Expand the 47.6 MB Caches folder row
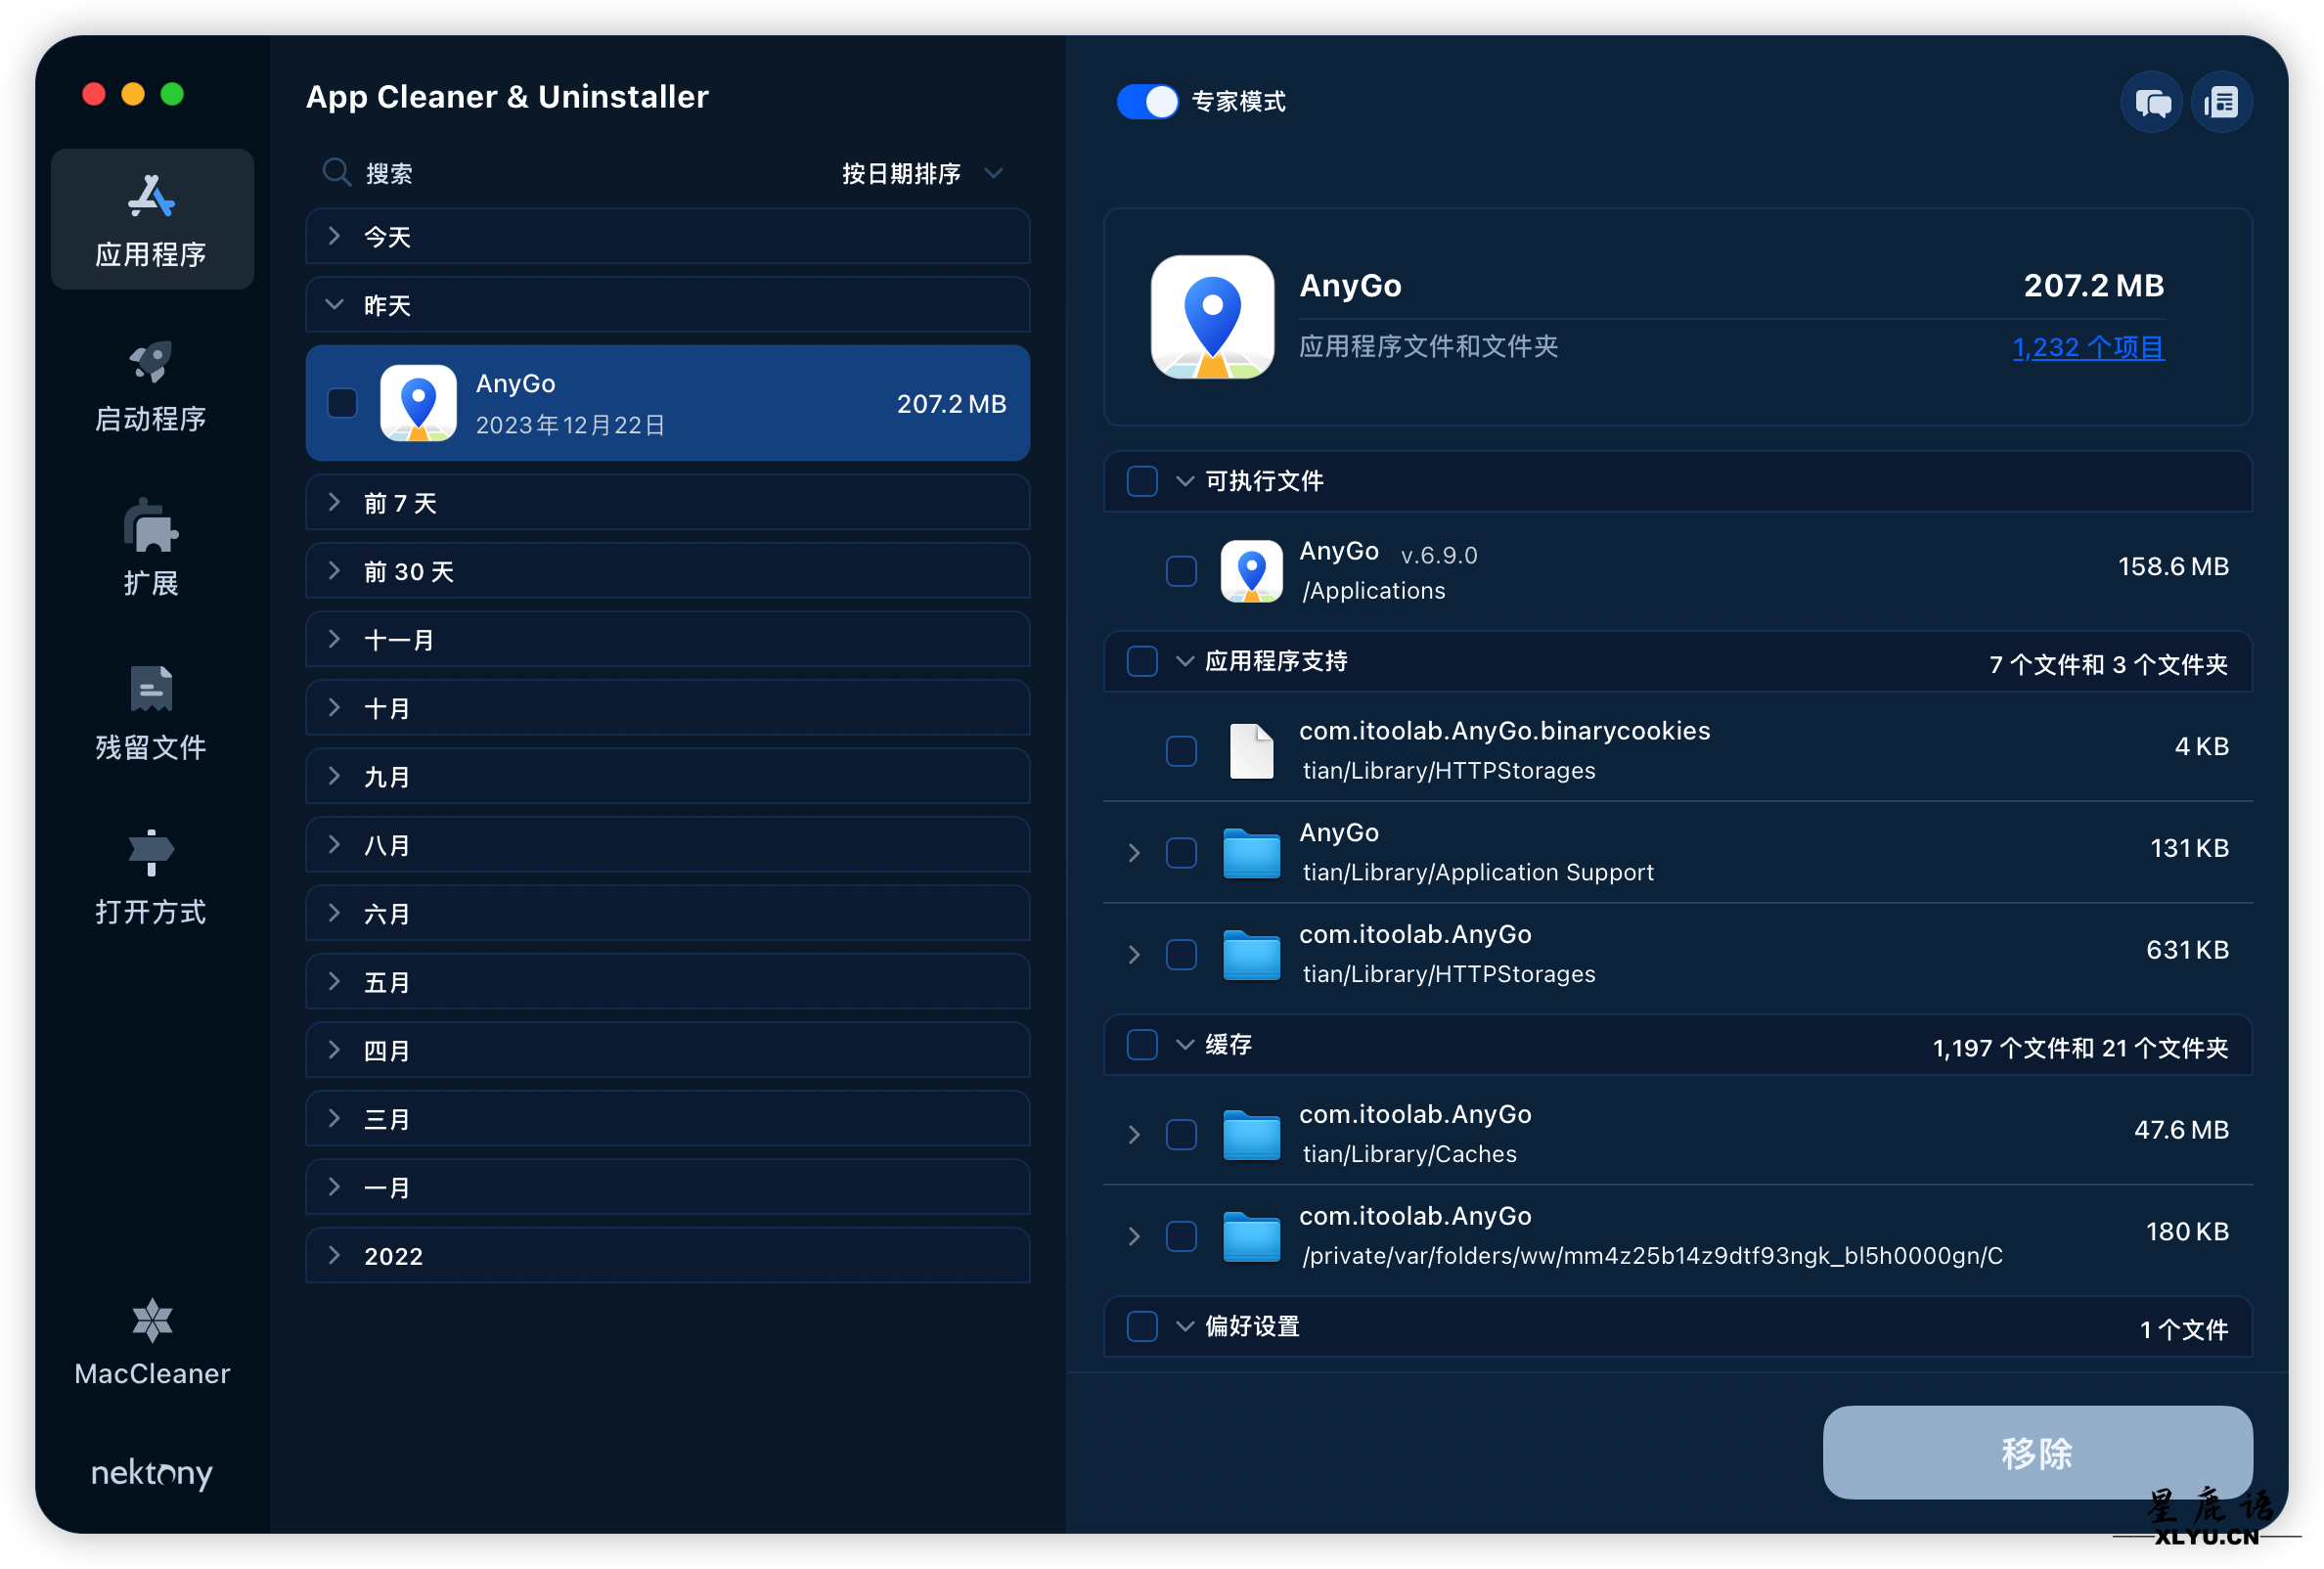 click(x=1134, y=1135)
